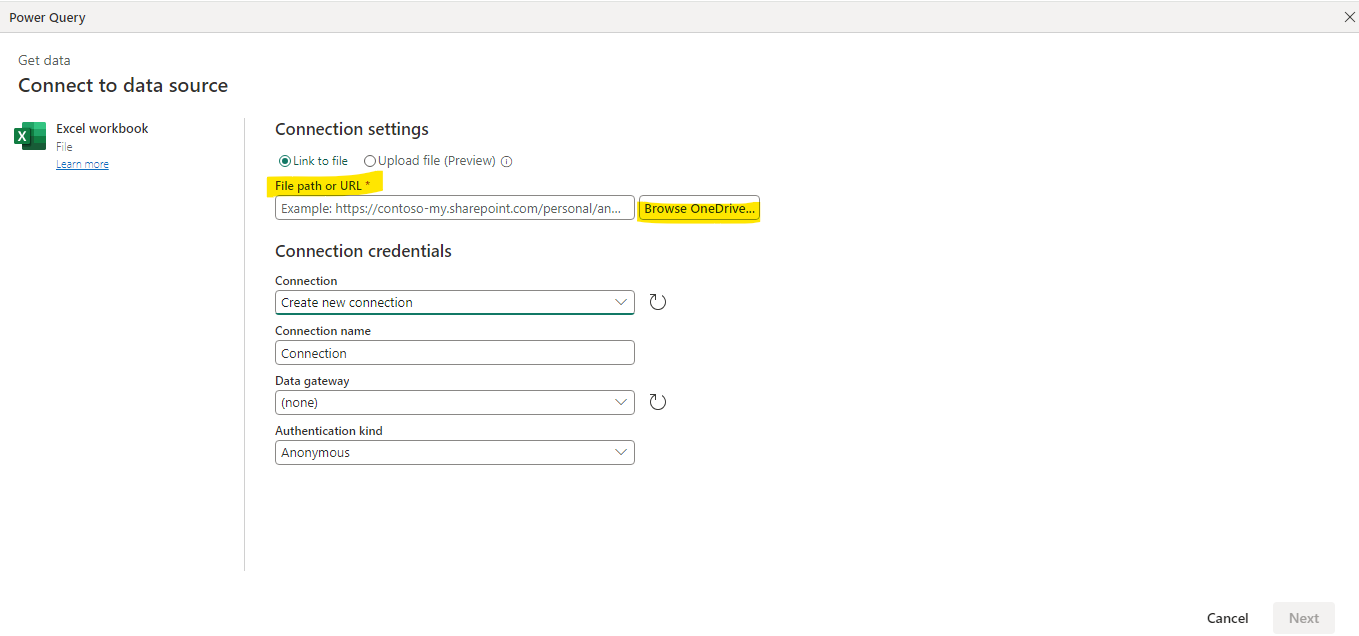Select the Link to file option
The width and height of the screenshot is (1359, 636).
tap(284, 160)
